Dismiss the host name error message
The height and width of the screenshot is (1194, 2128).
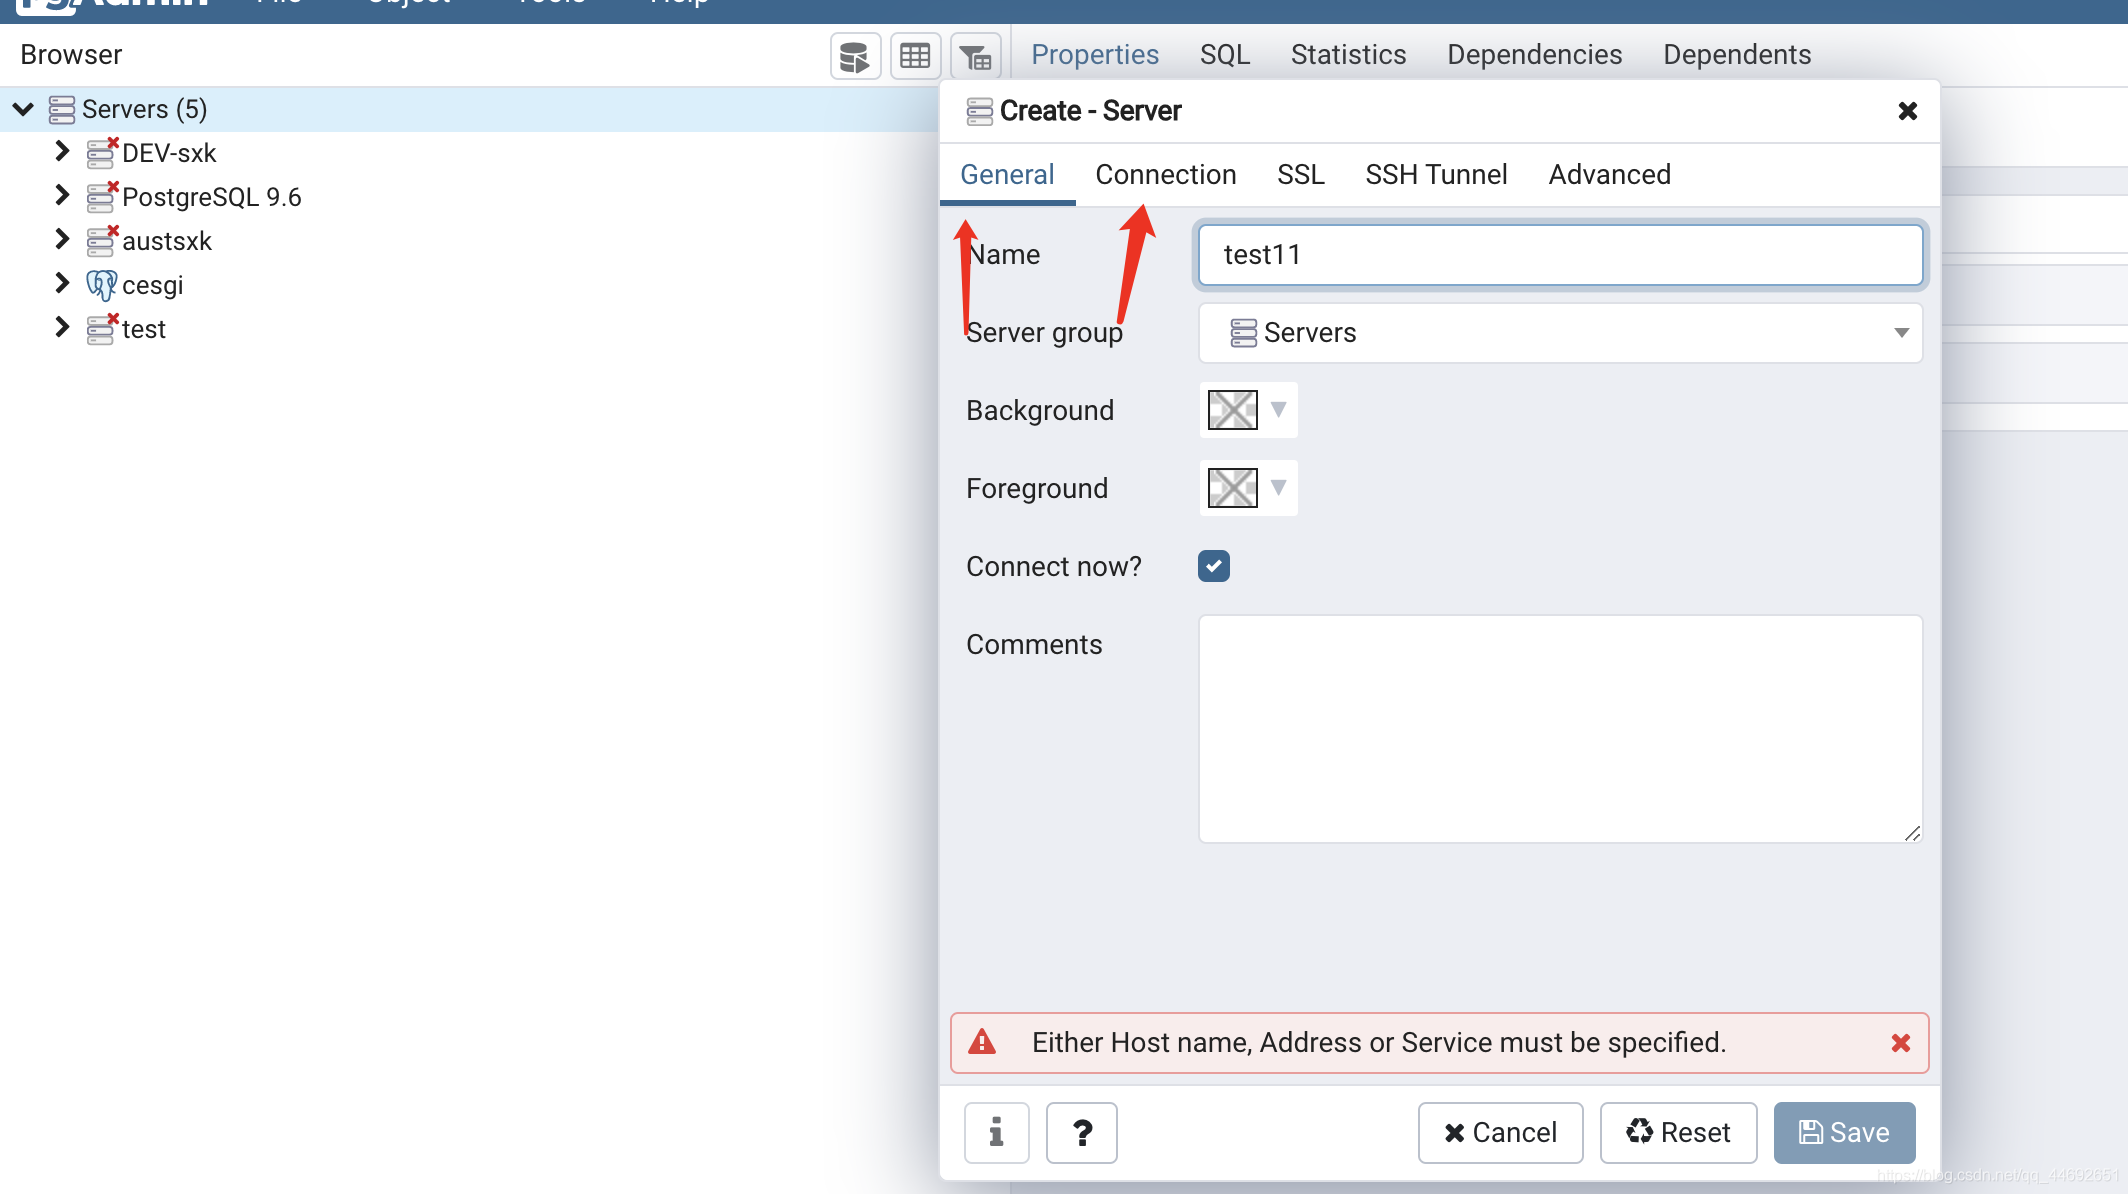[x=1900, y=1043]
